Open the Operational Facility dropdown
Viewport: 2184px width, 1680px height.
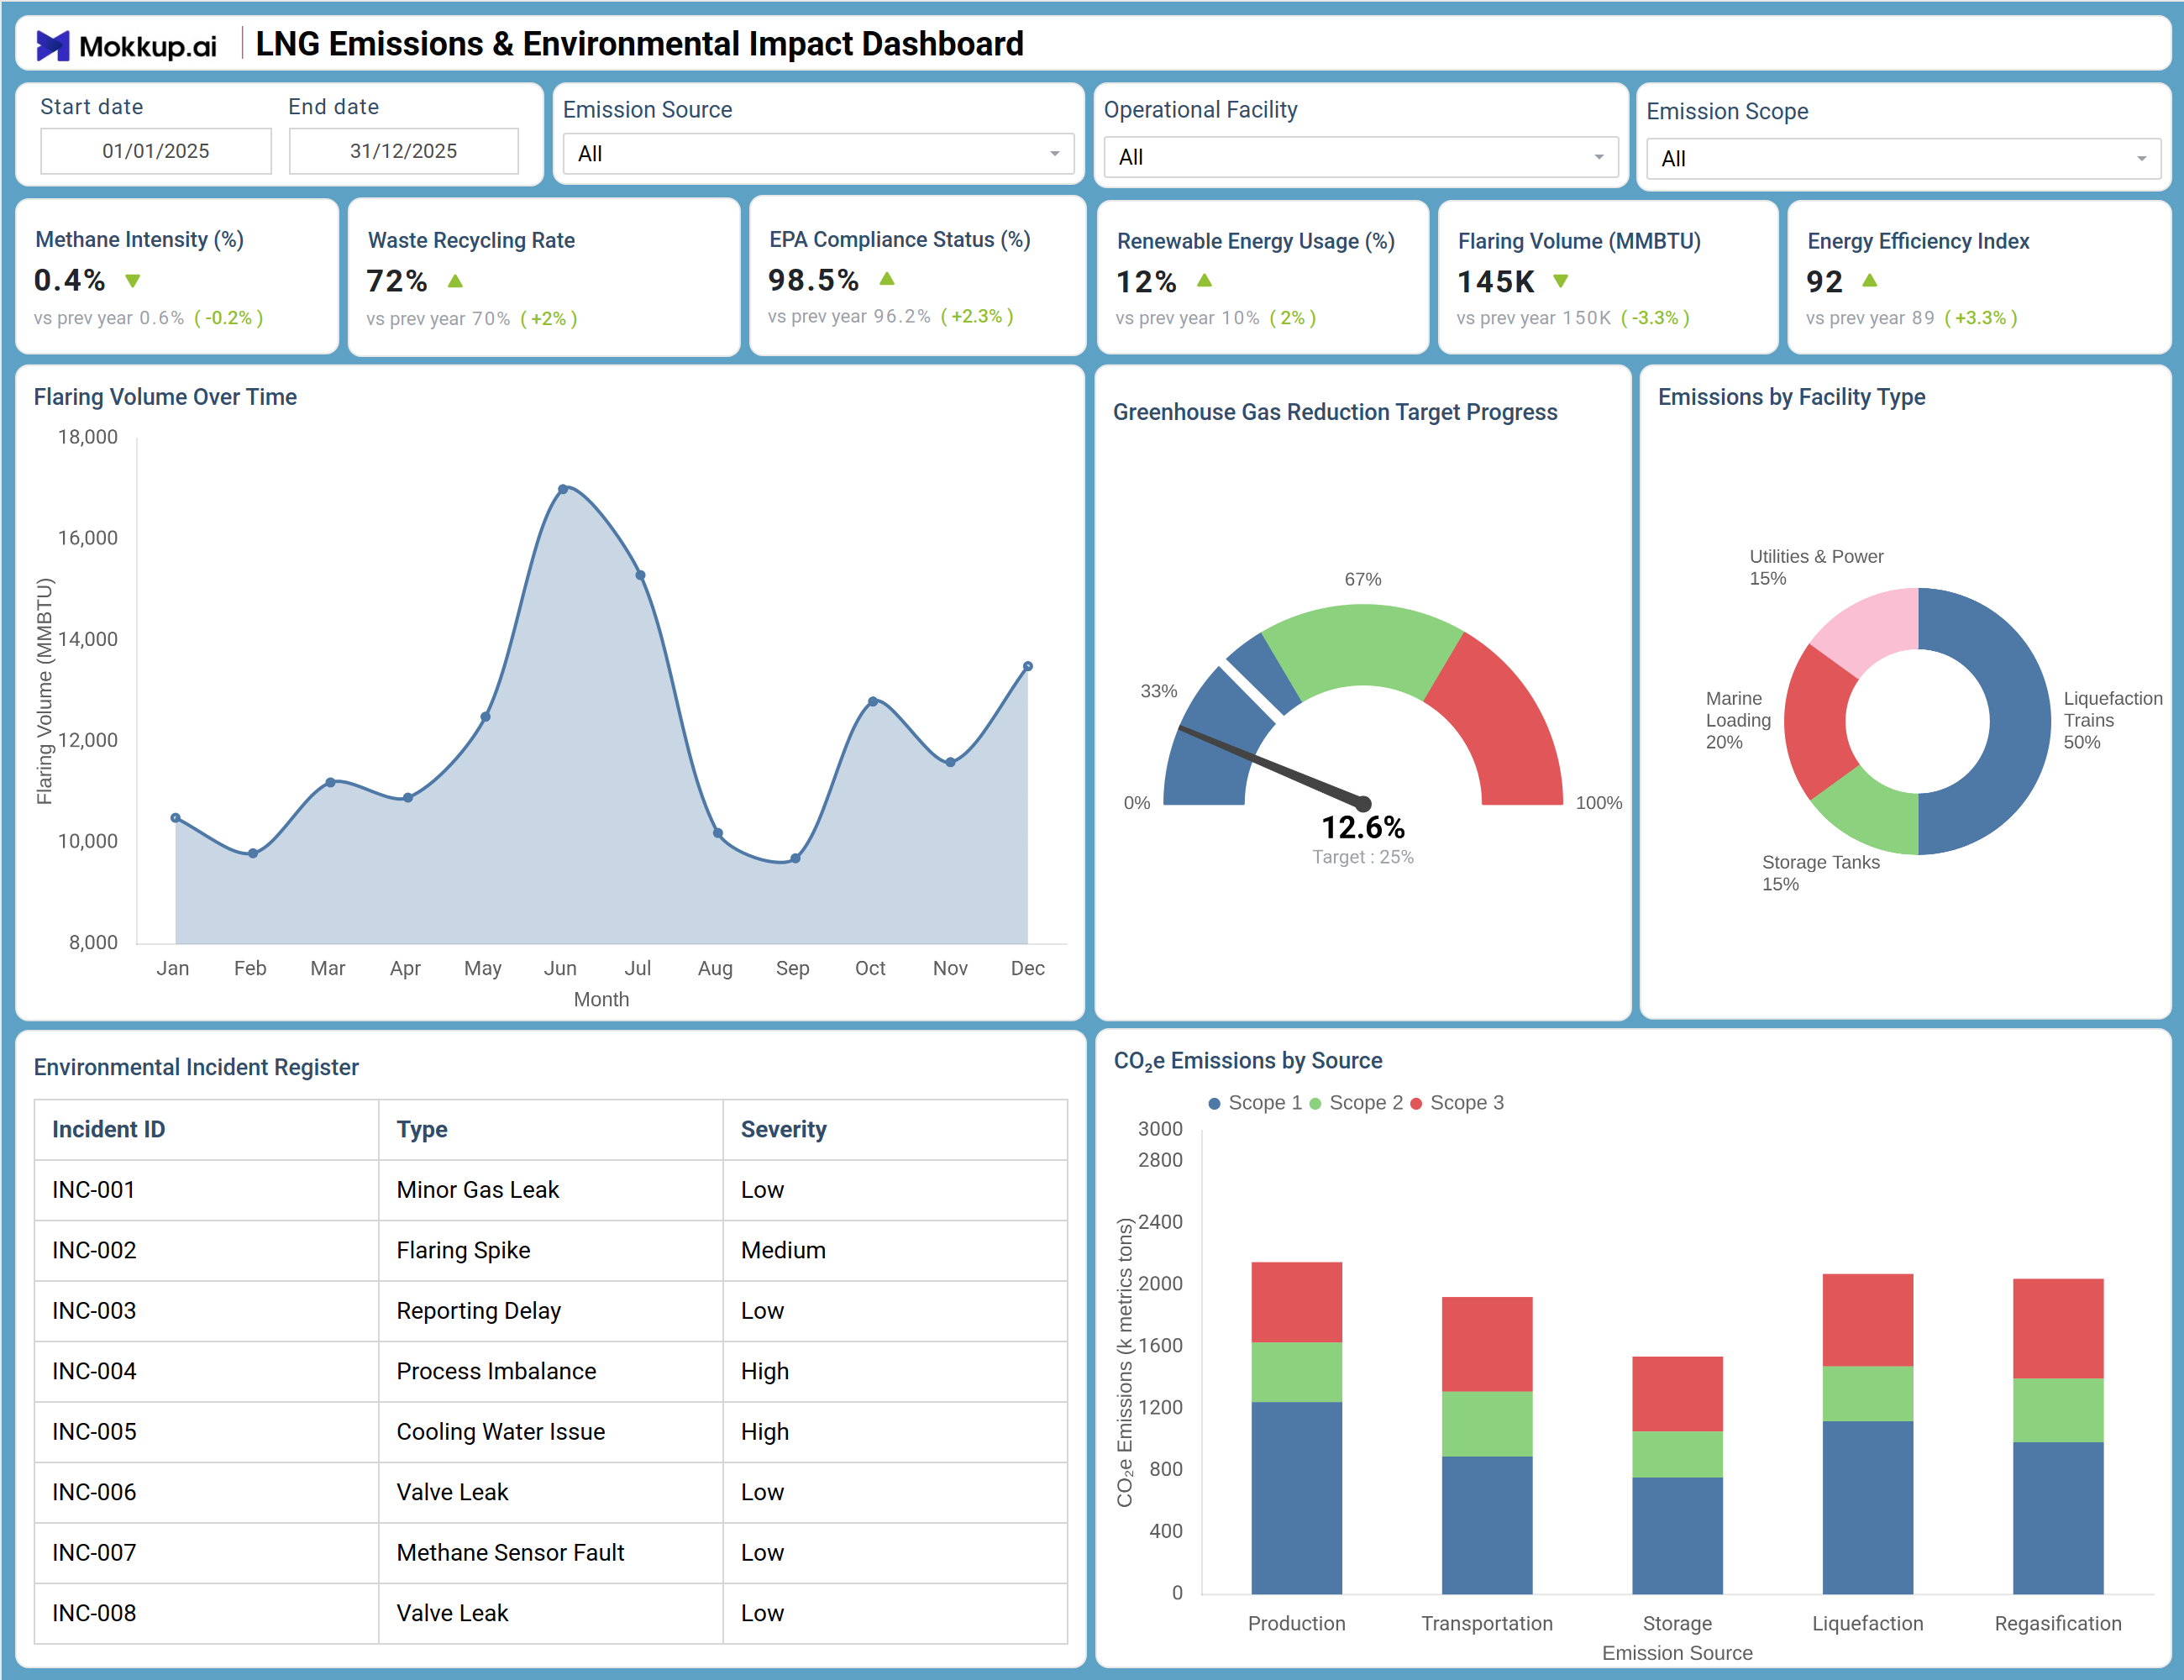1361,157
